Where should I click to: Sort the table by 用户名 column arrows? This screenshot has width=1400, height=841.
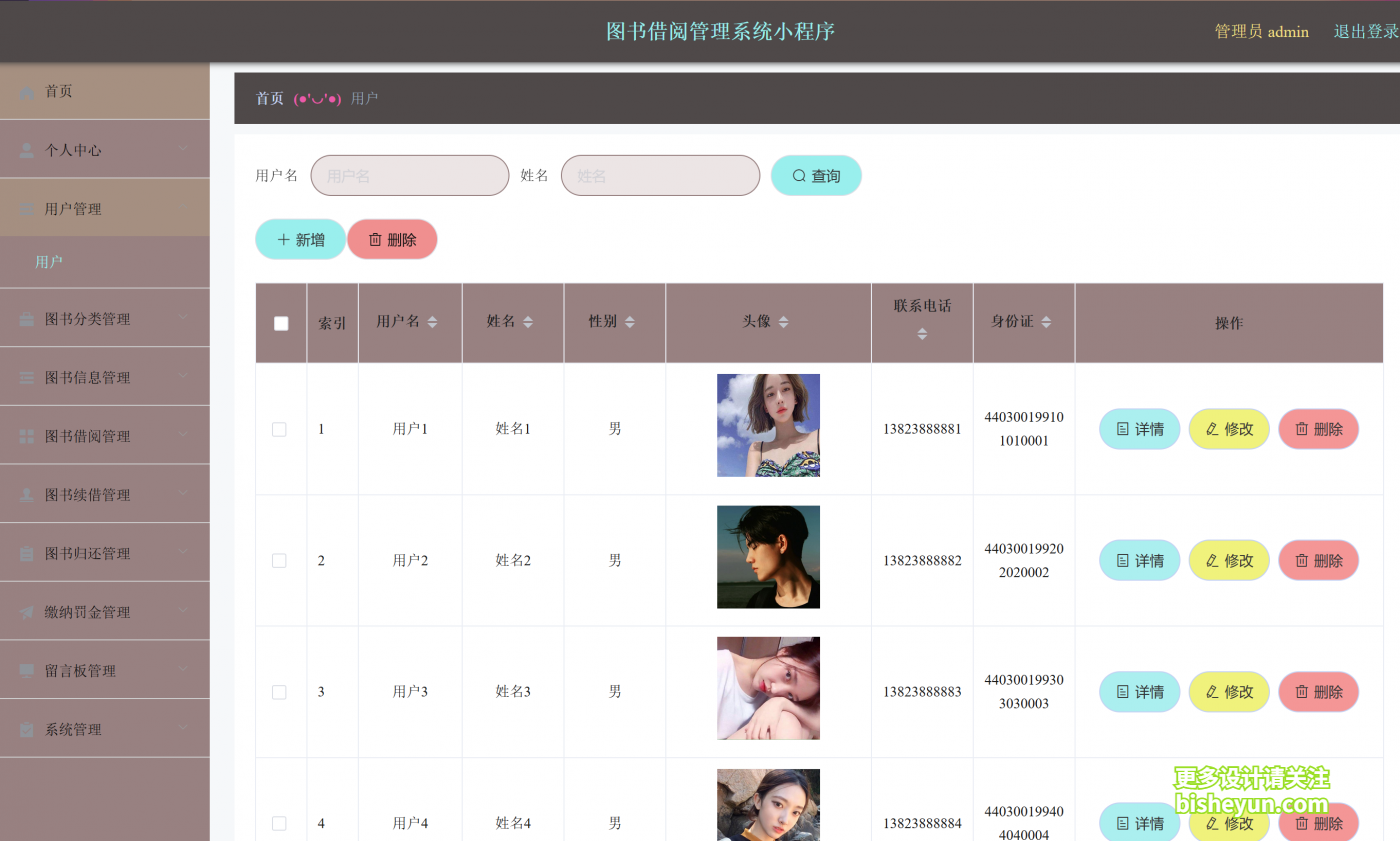tap(432, 322)
